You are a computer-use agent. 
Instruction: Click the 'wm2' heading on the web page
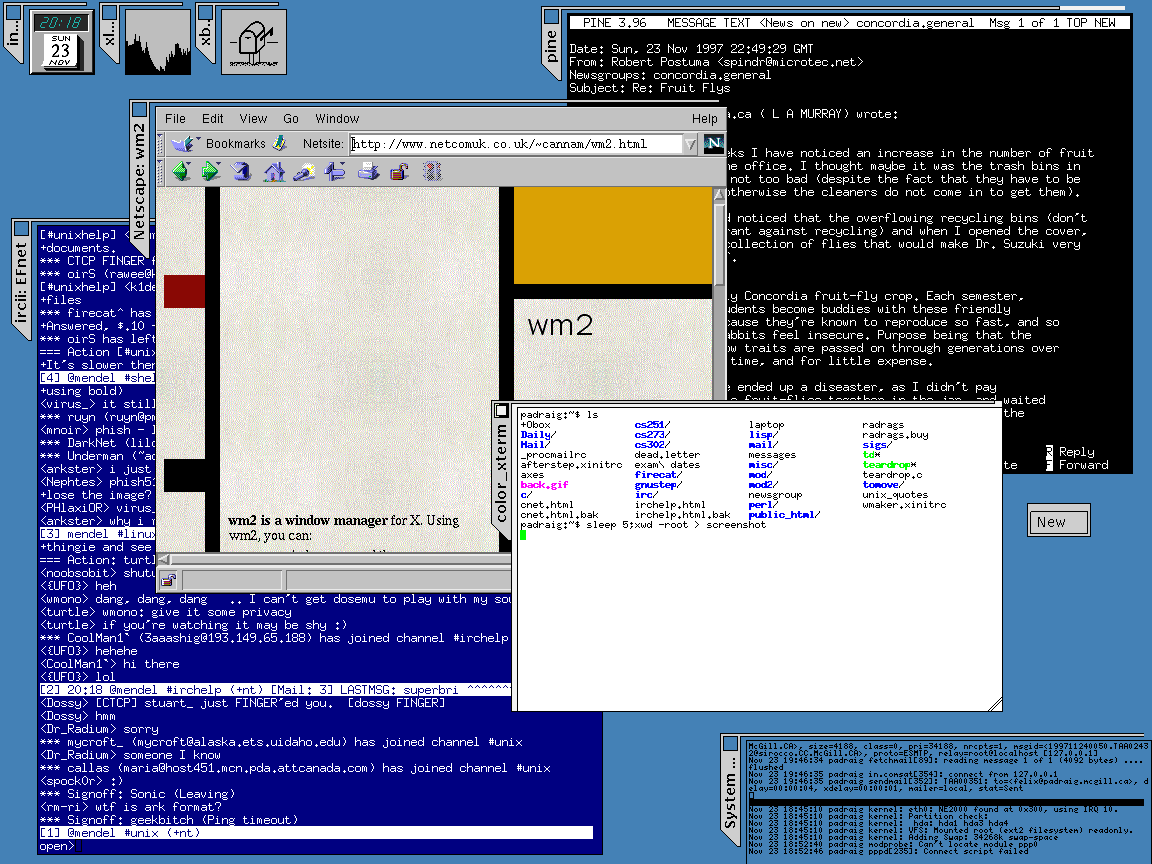click(560, 325)
